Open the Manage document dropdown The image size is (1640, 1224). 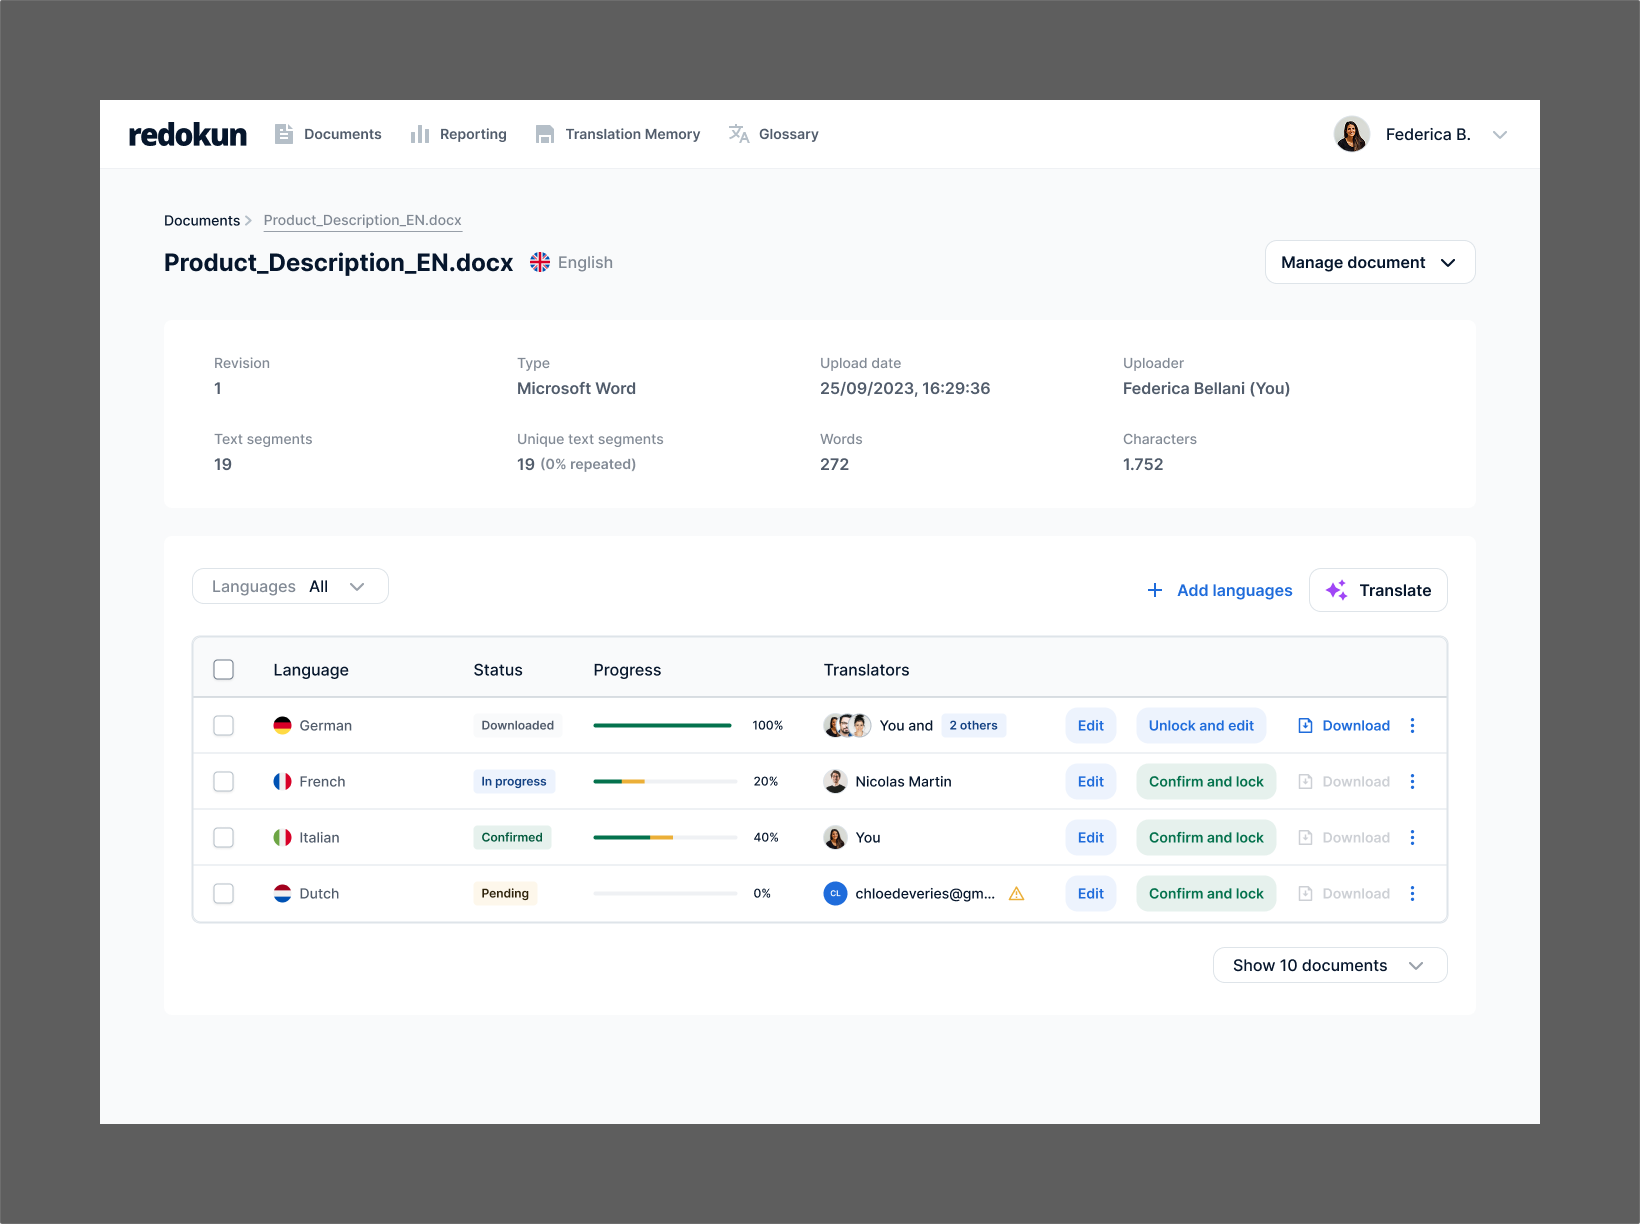(1370, 262)
